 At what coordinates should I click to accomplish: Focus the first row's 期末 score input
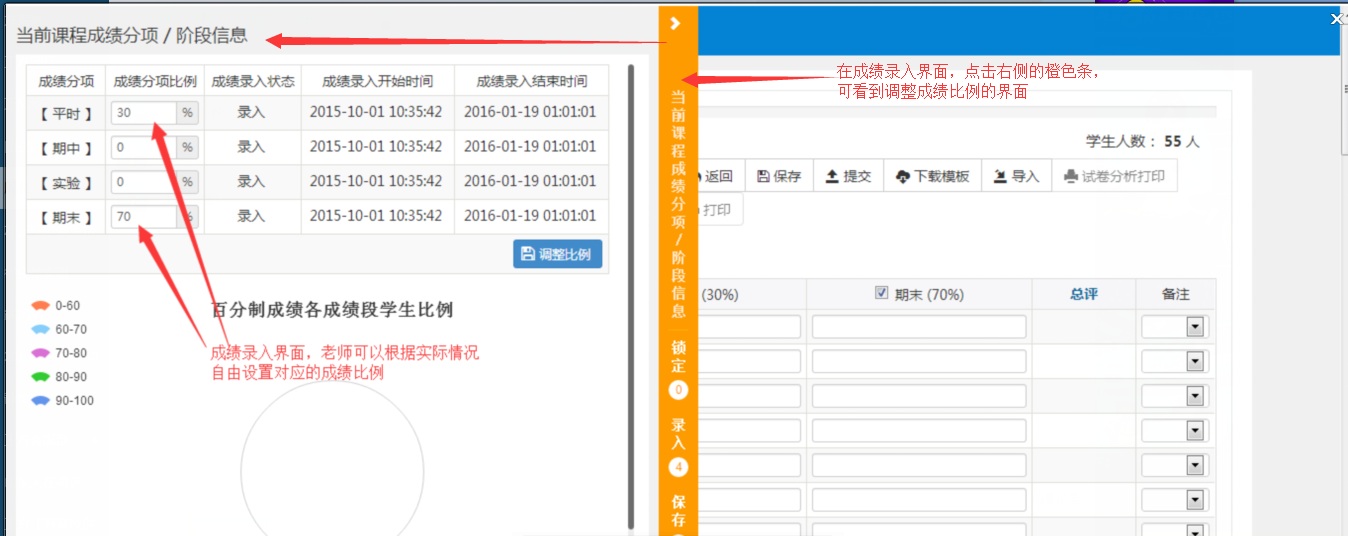(919, 327)
